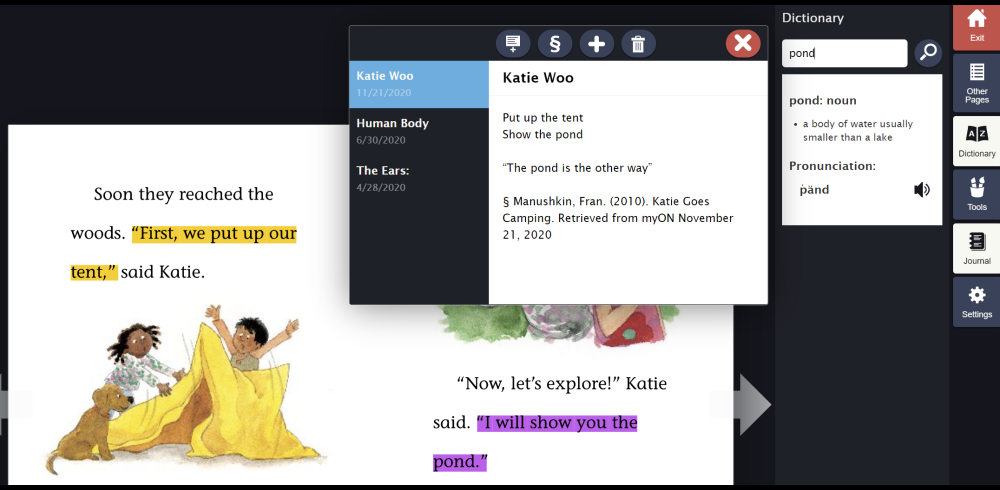
Task: Click the purple highlighted pond sentence
Action: (535, 442)
